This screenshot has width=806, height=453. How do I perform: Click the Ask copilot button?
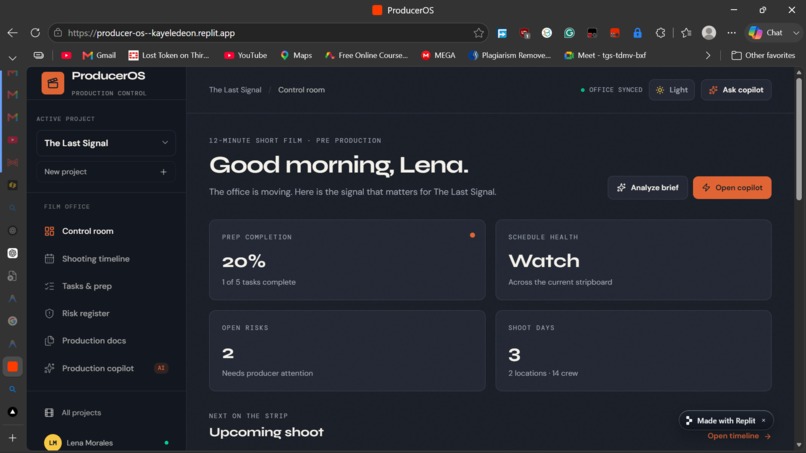[736, 90]
